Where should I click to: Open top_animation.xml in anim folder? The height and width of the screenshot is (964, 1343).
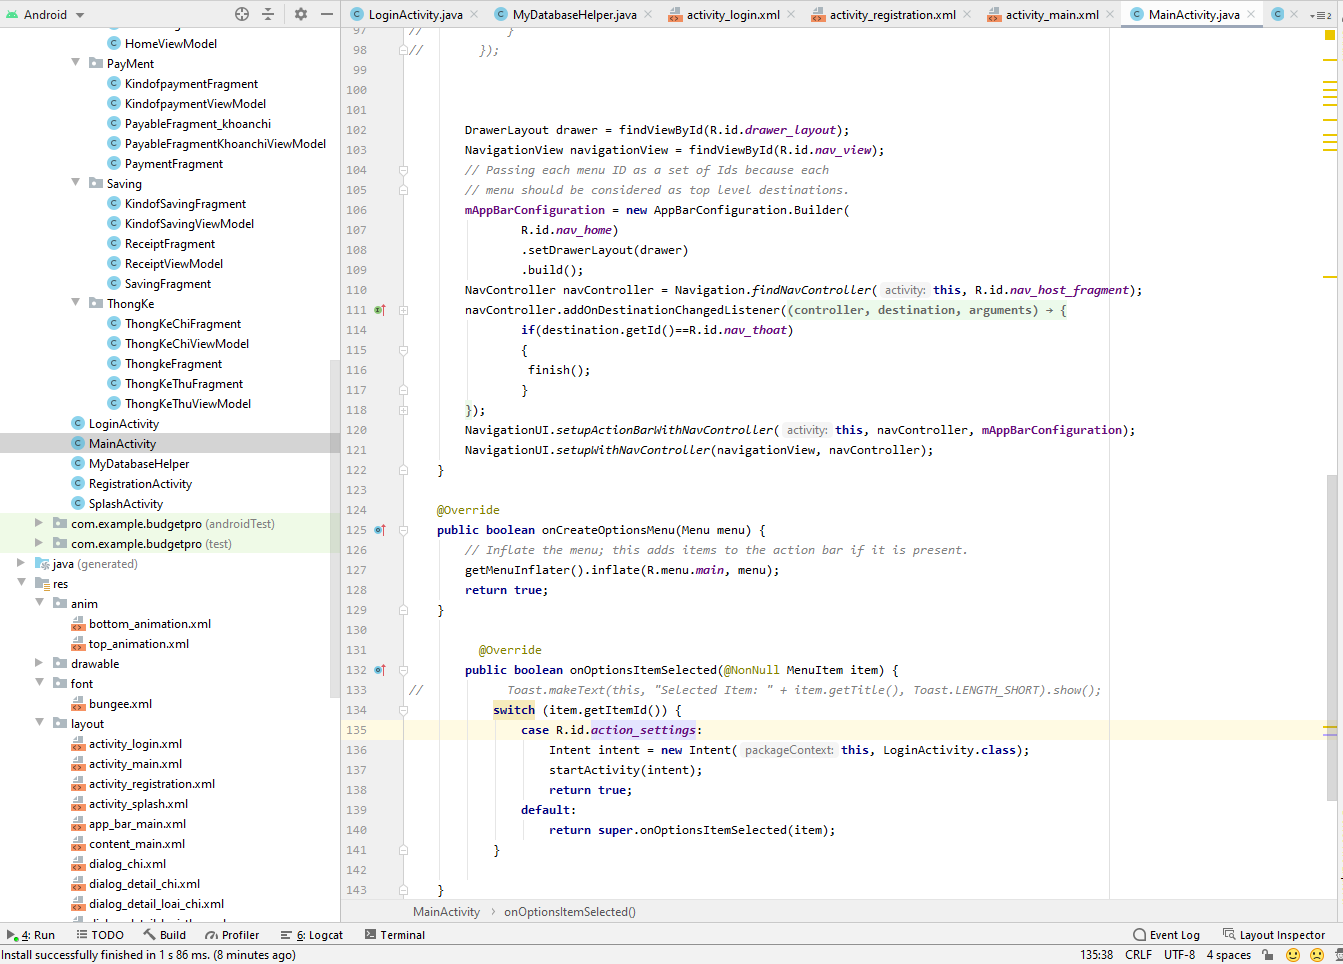(138, 644)
